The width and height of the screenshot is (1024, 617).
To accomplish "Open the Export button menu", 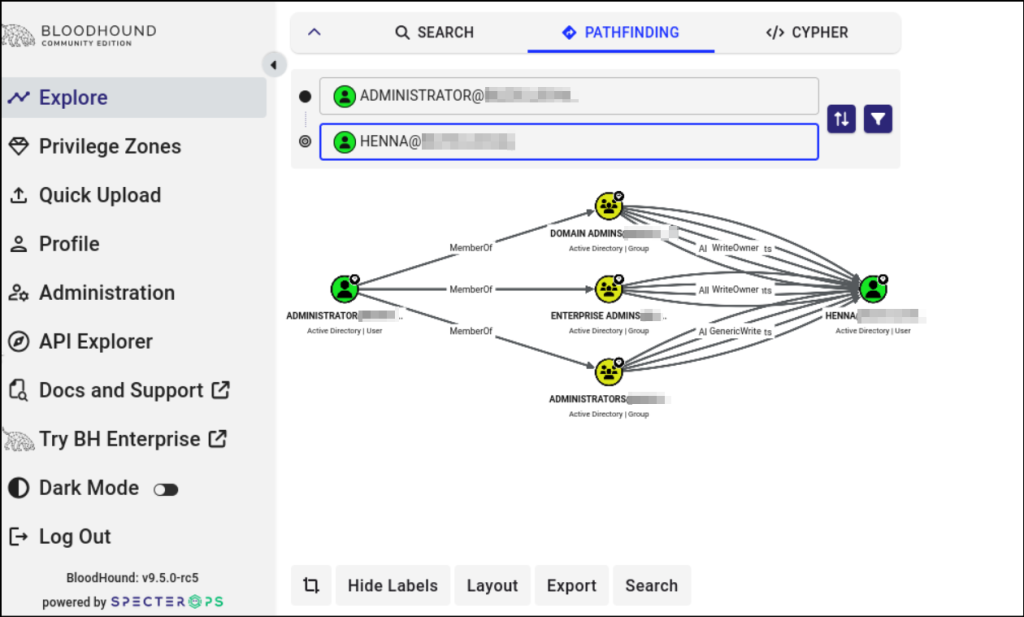I will tap(571, 585).
